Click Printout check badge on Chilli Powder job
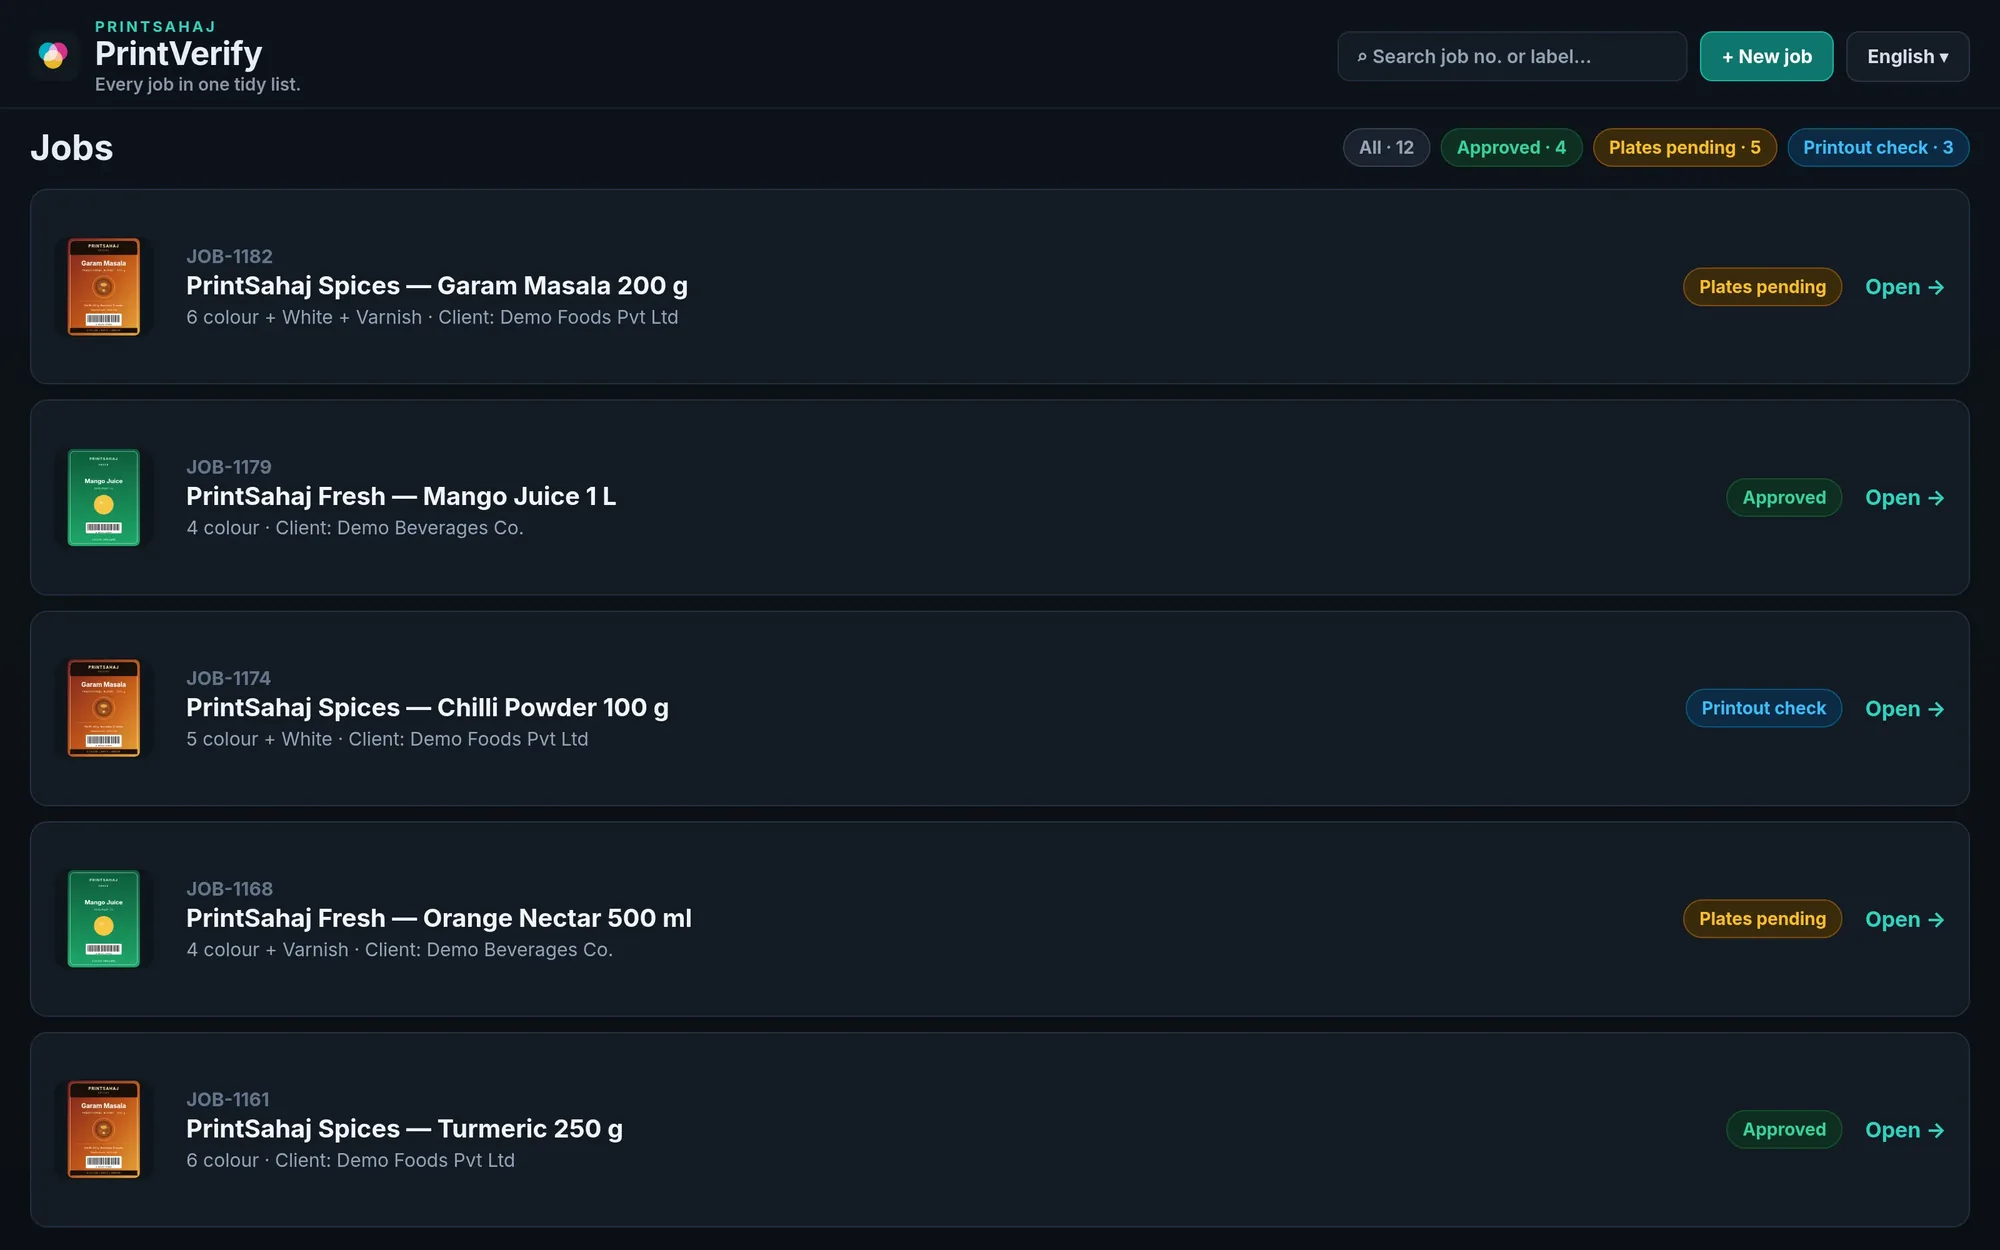Image resolution: width=2000 pixels, height=1250 pixels. pyautogui.click(x=1763, y=708)
